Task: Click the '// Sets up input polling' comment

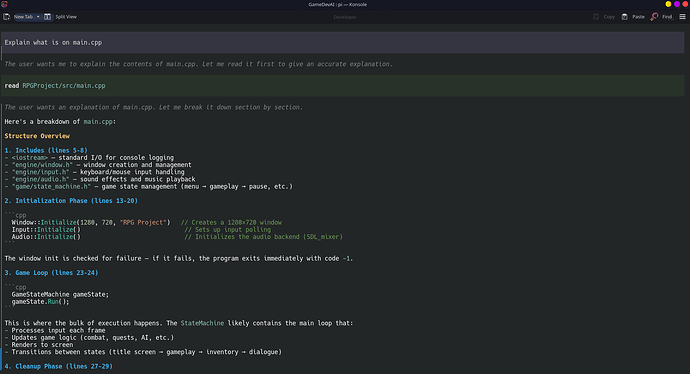Action: coord(228,230)
